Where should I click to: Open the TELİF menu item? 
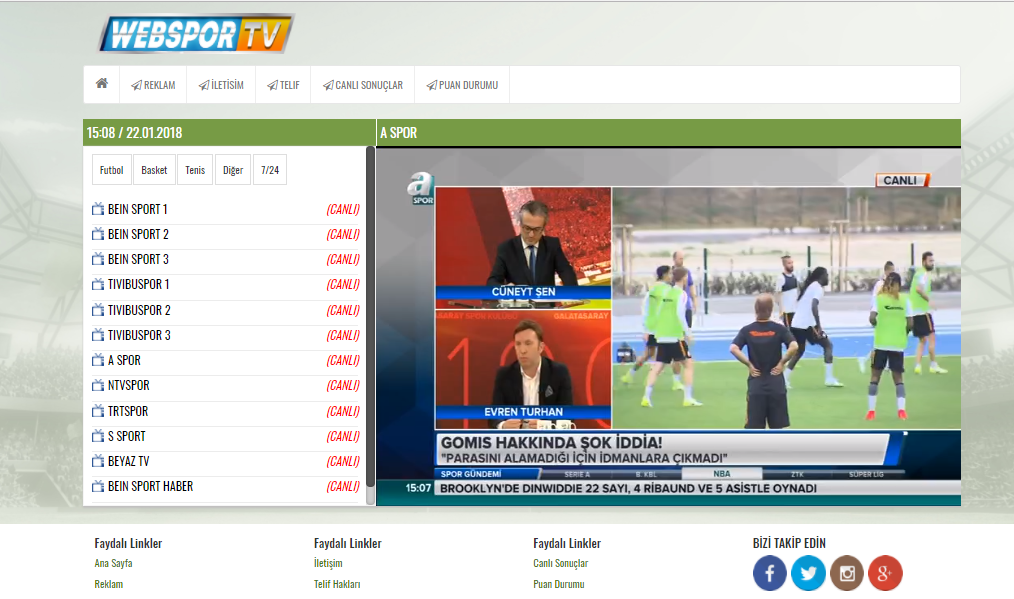pyautogui.click(x=283, y=85)
